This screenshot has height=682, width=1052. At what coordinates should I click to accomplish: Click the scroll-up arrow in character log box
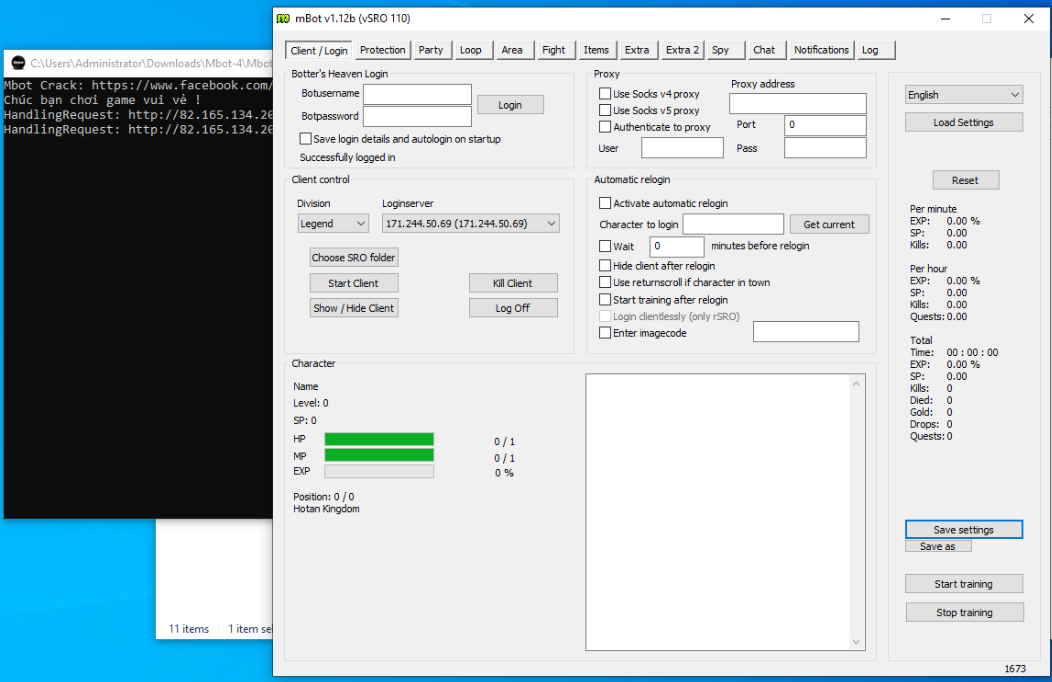pyautogui.click(x=856, y=384)
